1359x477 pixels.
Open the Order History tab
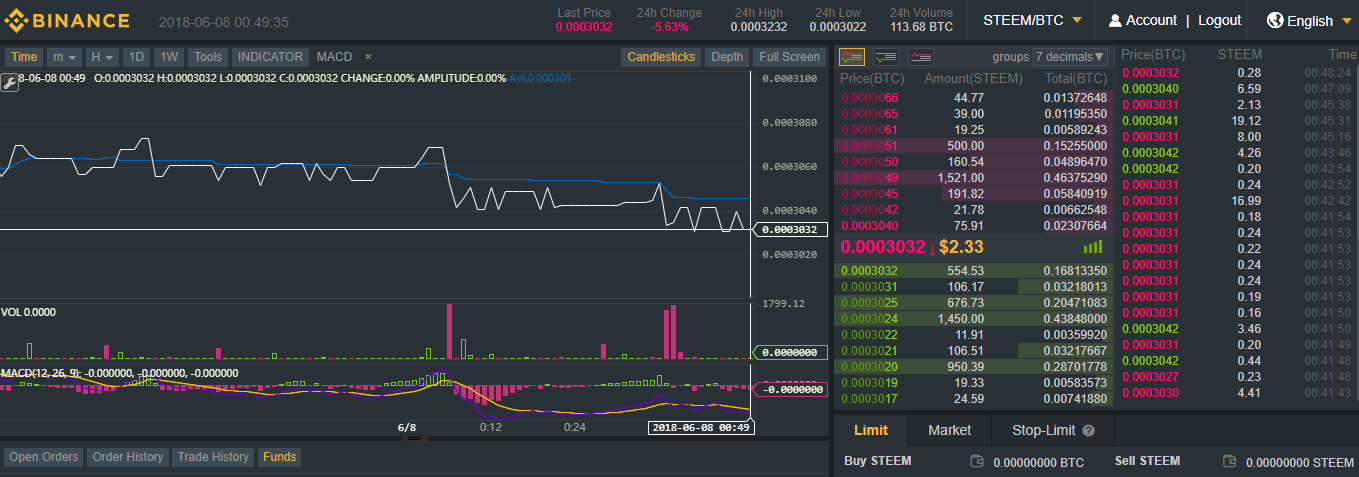[127, 457]
